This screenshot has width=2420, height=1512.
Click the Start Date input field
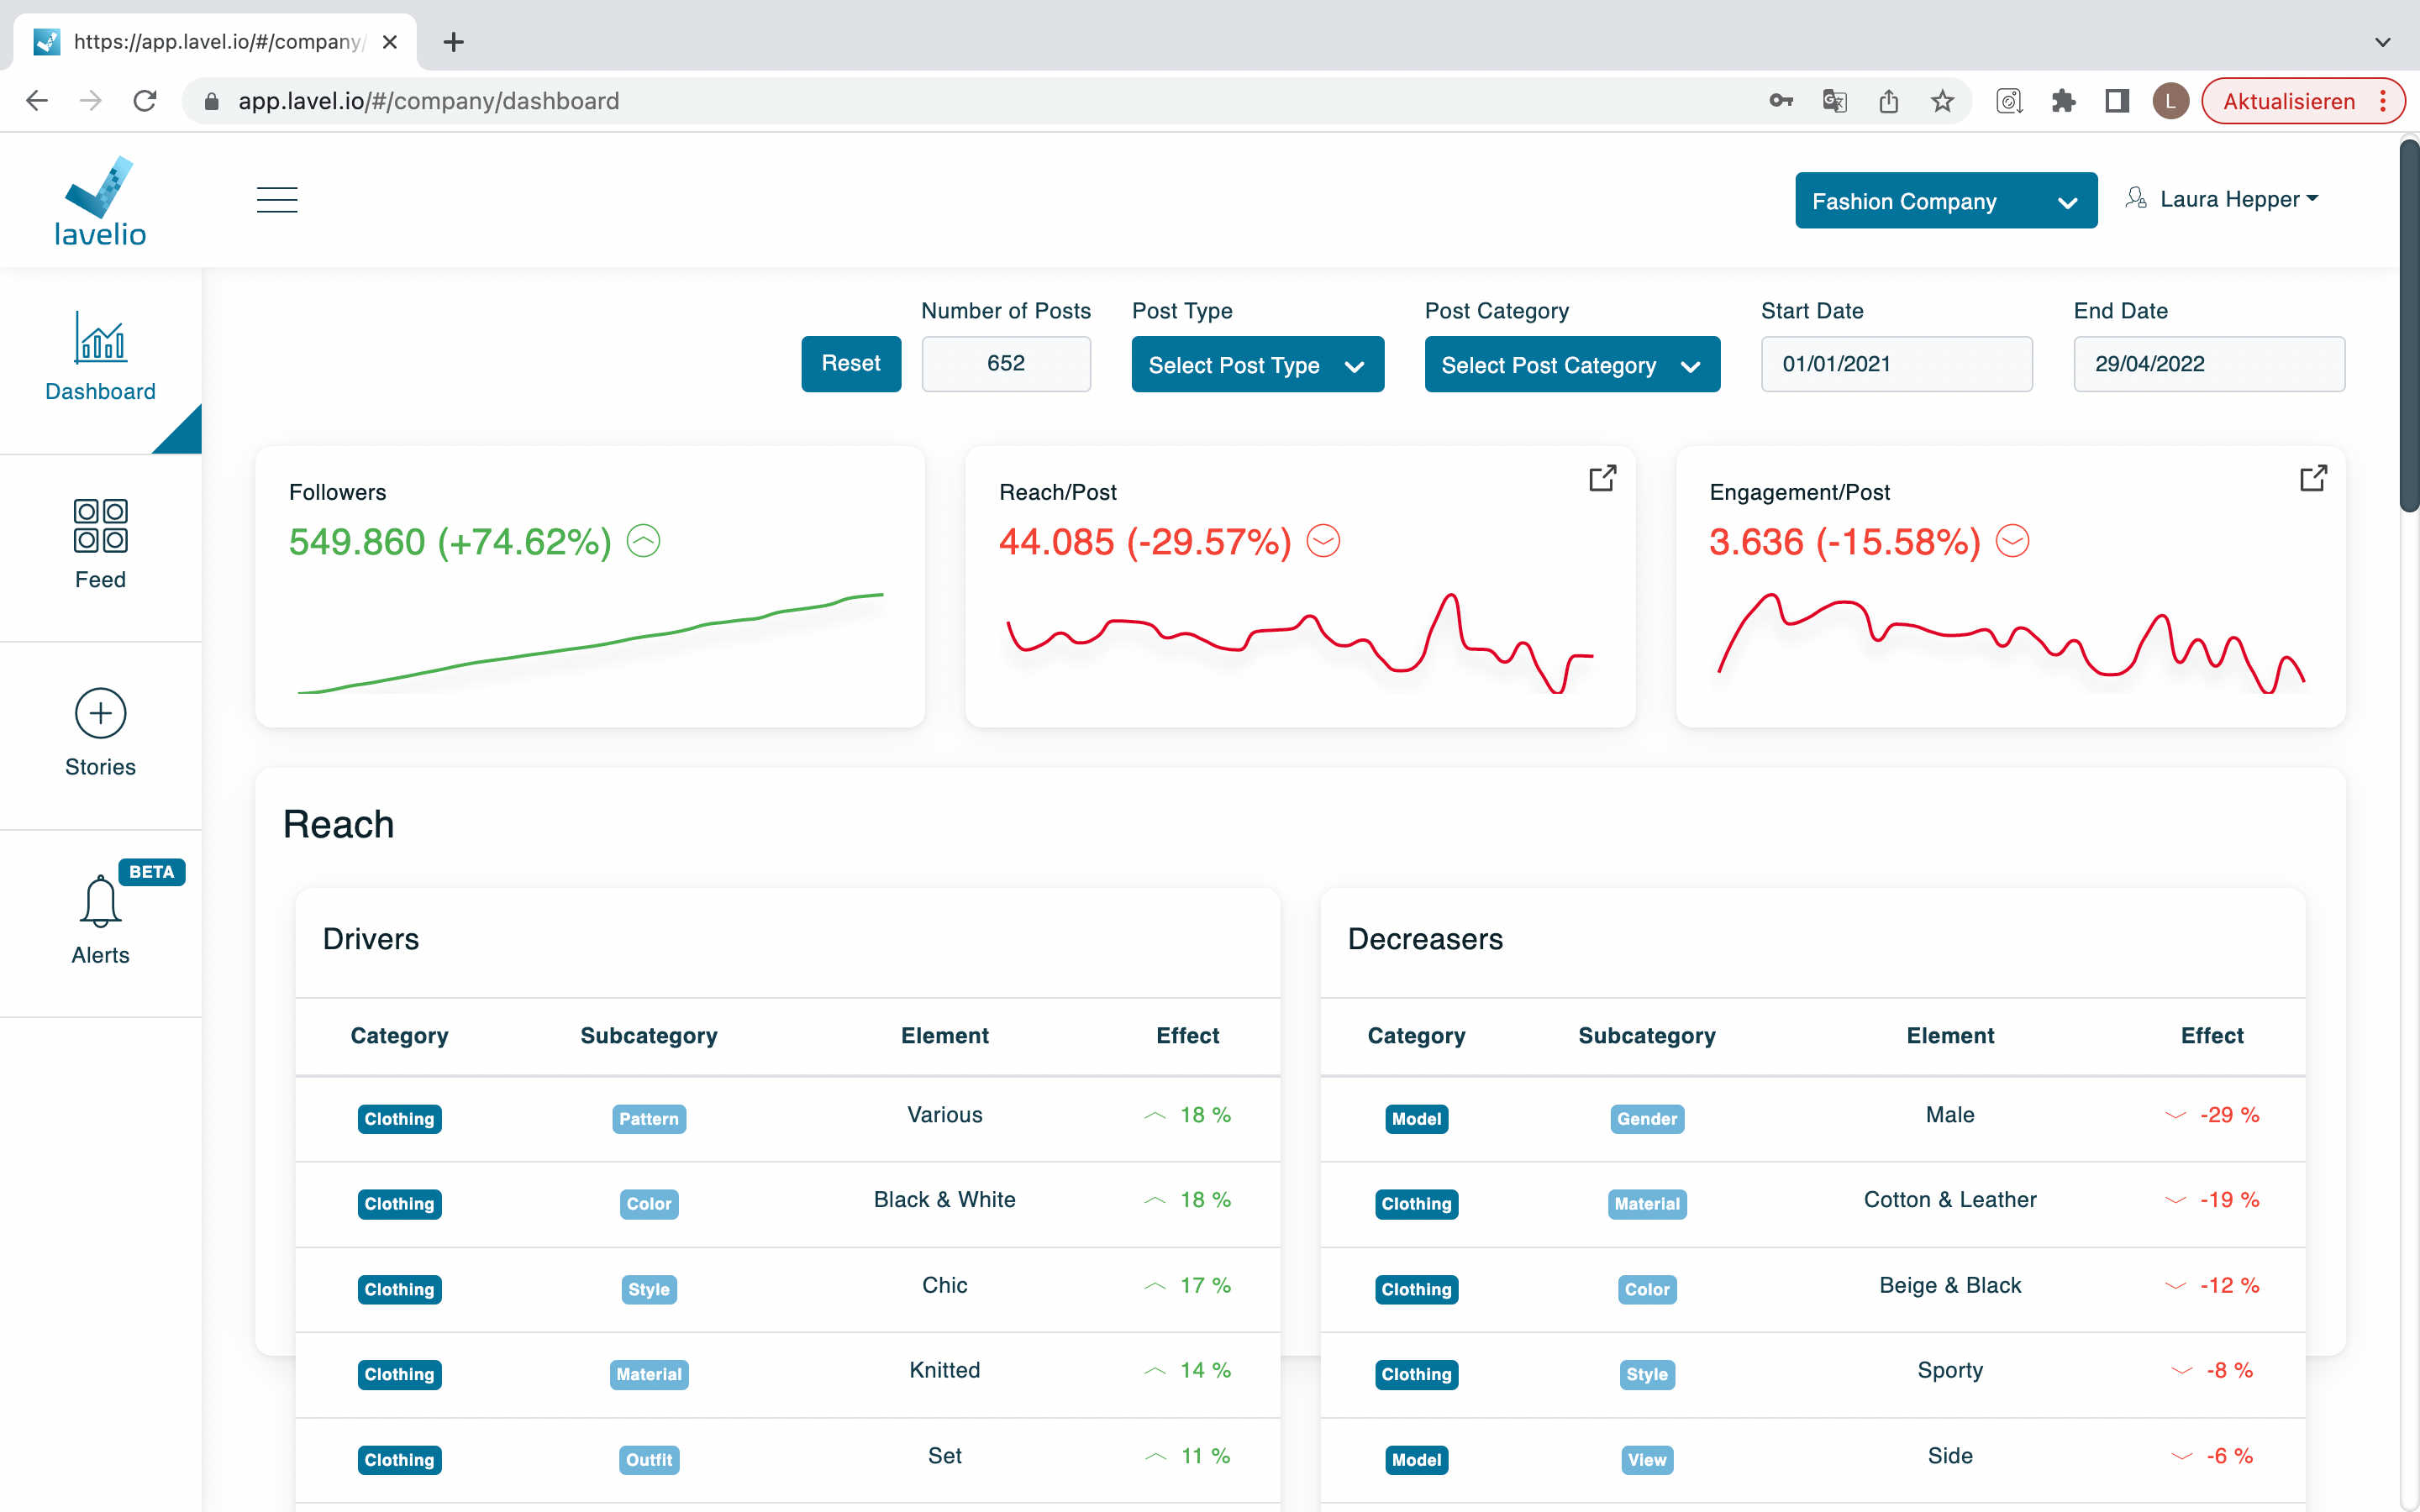[1895, 364]
